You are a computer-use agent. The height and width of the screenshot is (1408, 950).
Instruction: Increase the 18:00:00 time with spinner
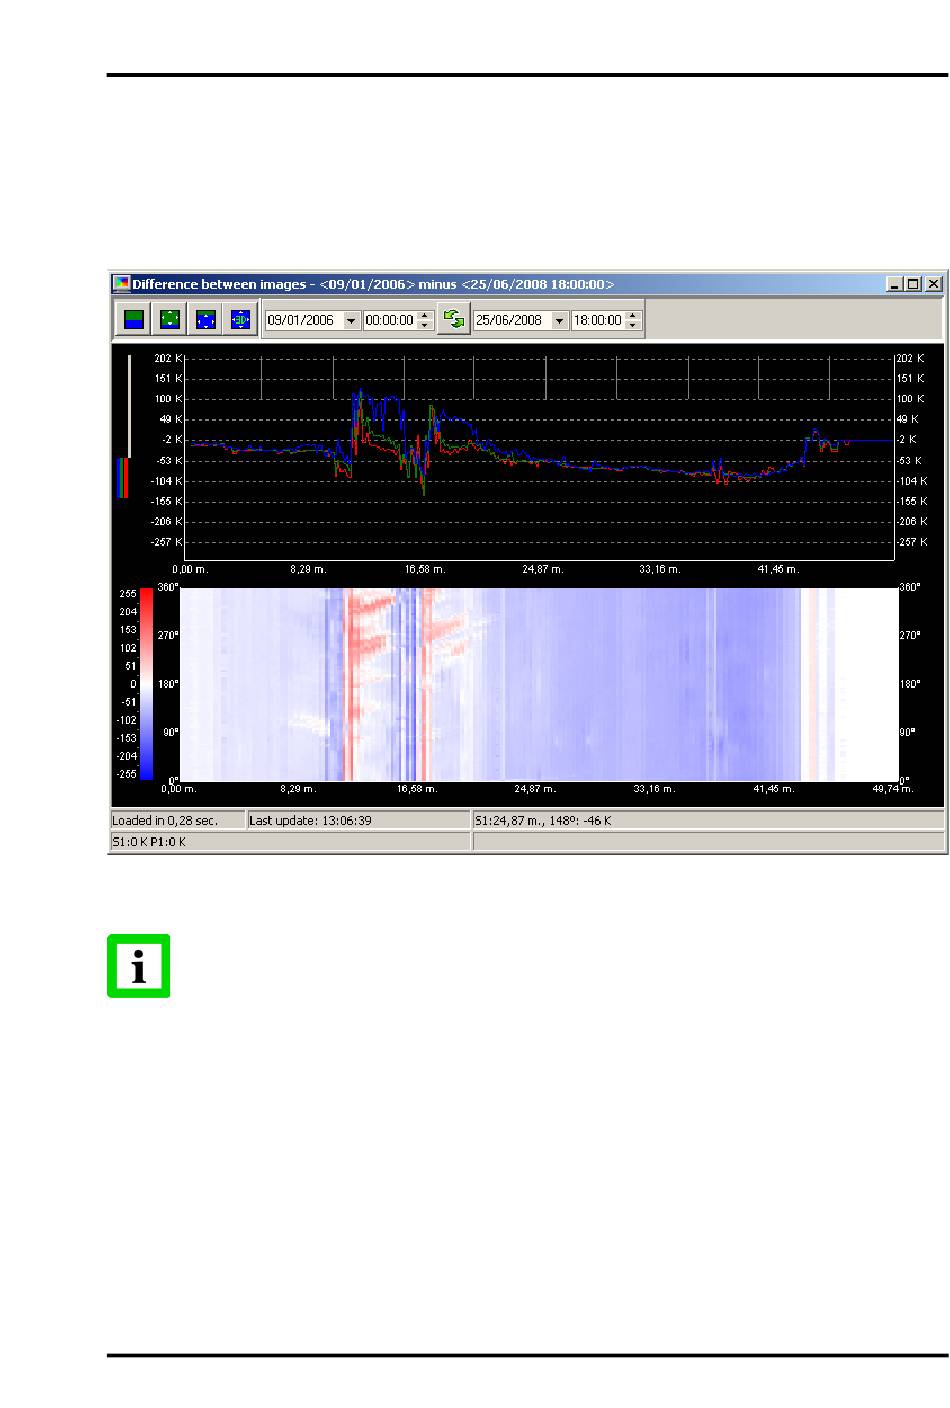click(x=632, y=316)
